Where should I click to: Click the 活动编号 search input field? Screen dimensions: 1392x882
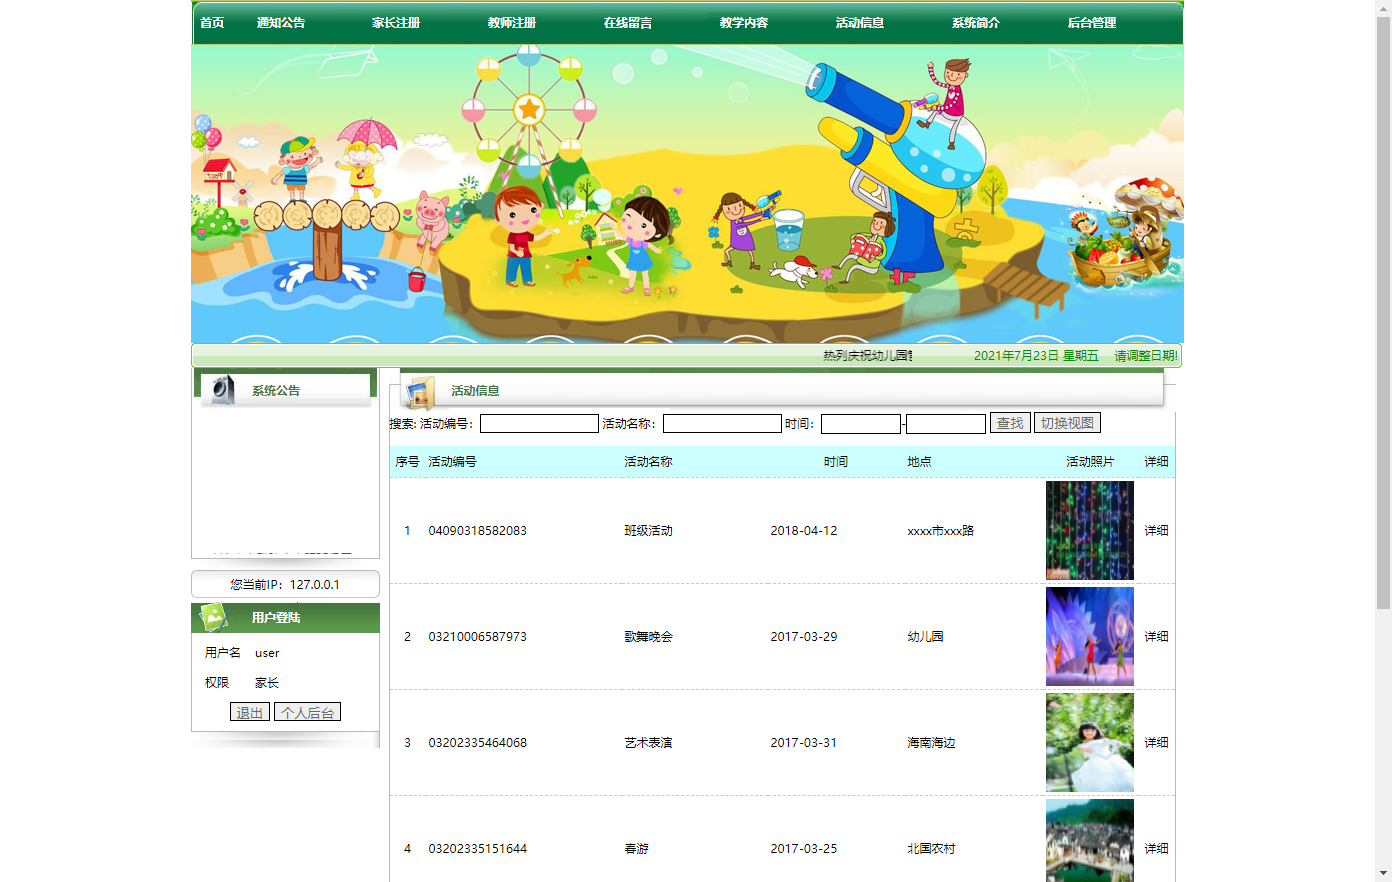coord(538,422)
